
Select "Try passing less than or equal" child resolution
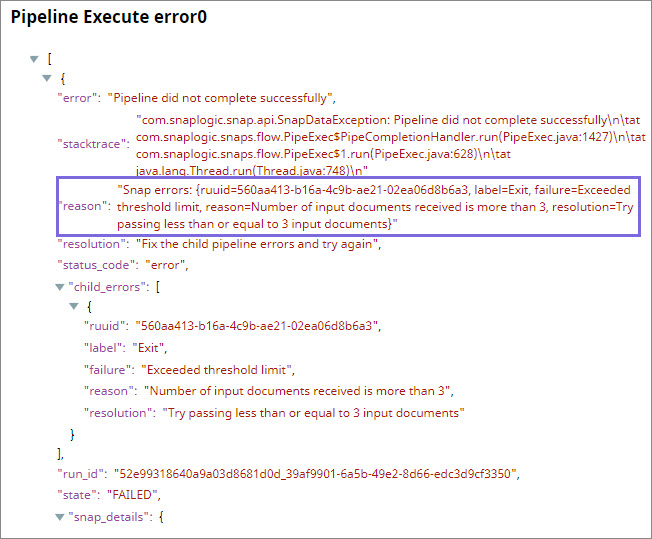tap(308, 412)
